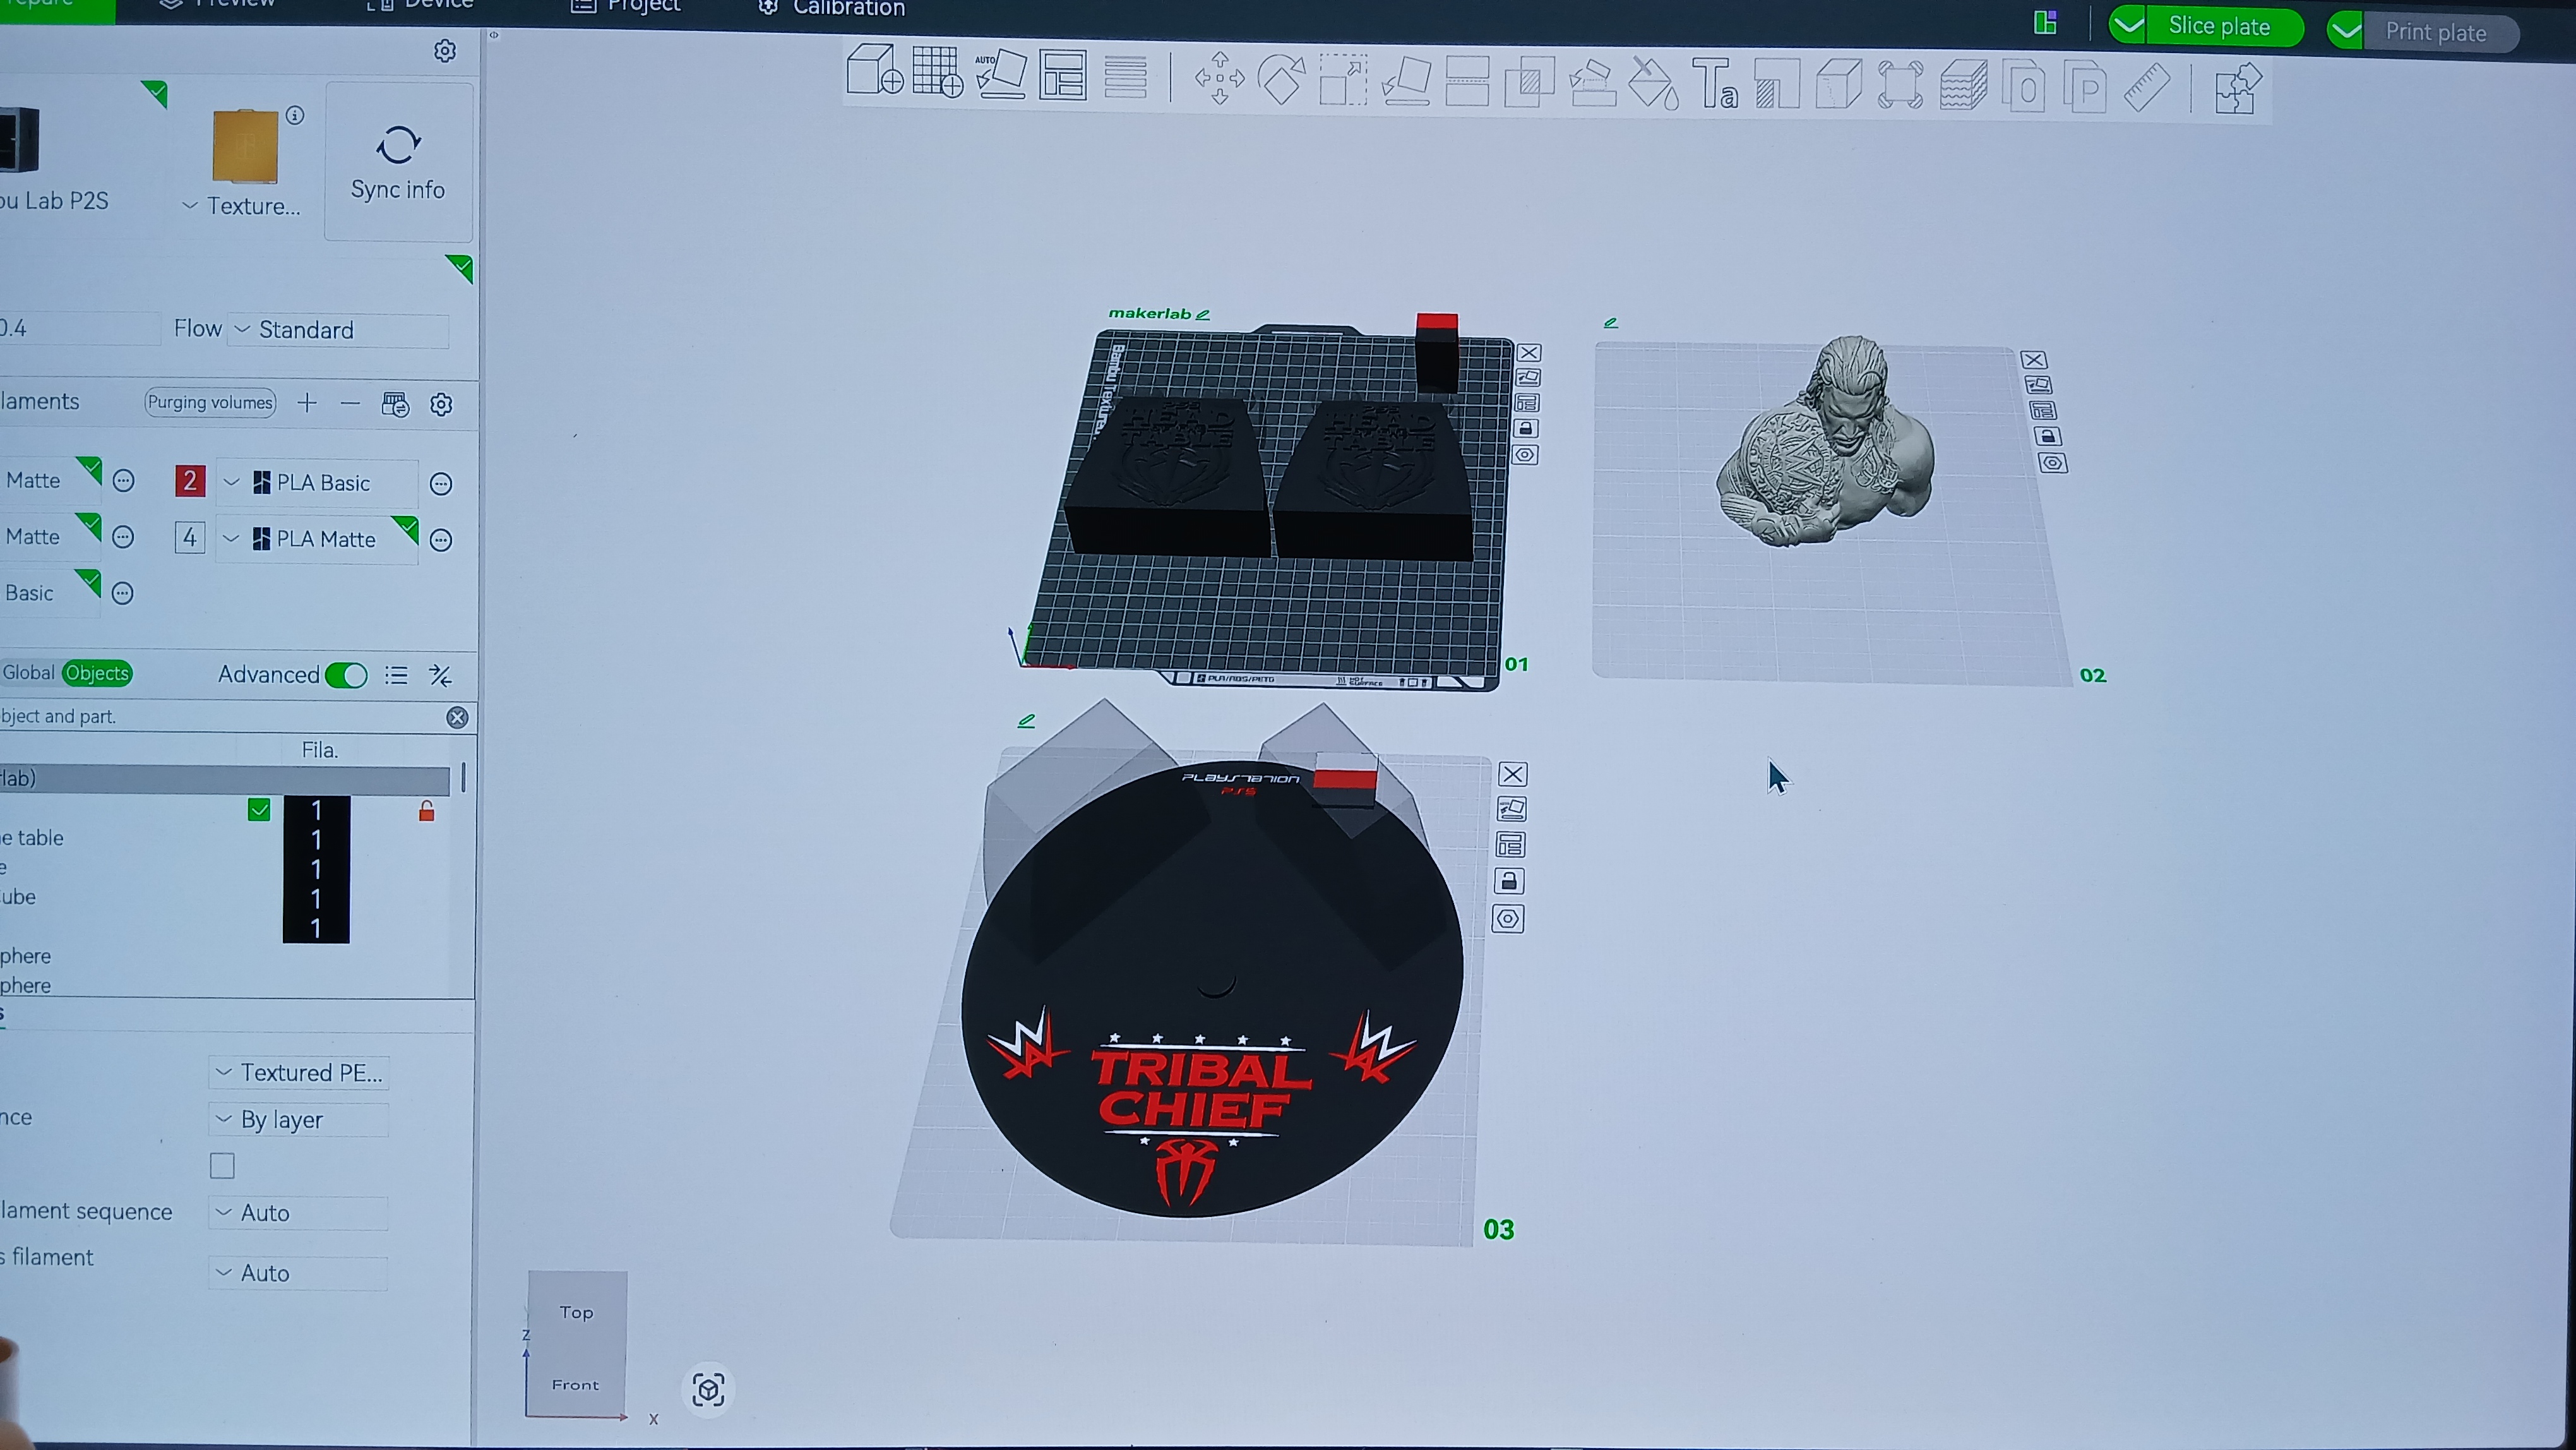
Task: Open the PLA Basic filament dropdown
Action: click(317, 483)
